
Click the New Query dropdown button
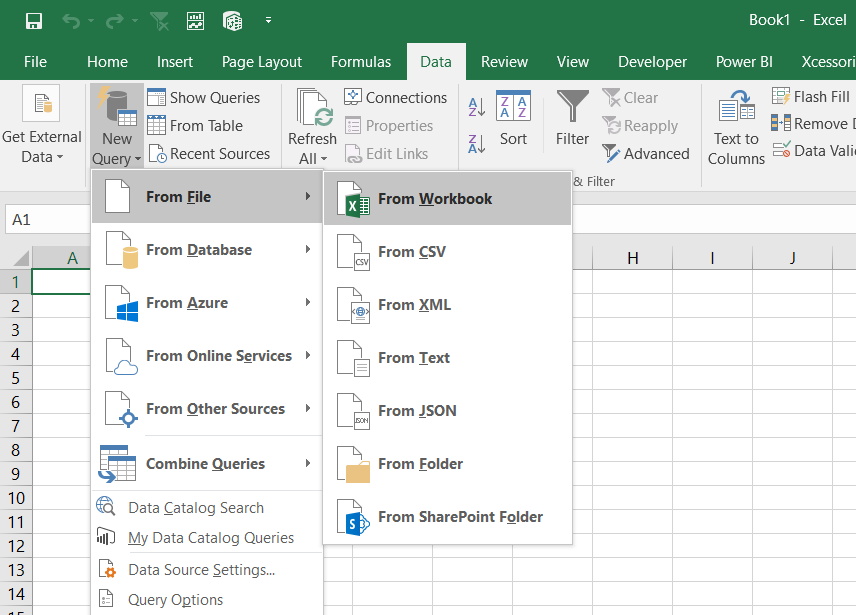[117, 126]
